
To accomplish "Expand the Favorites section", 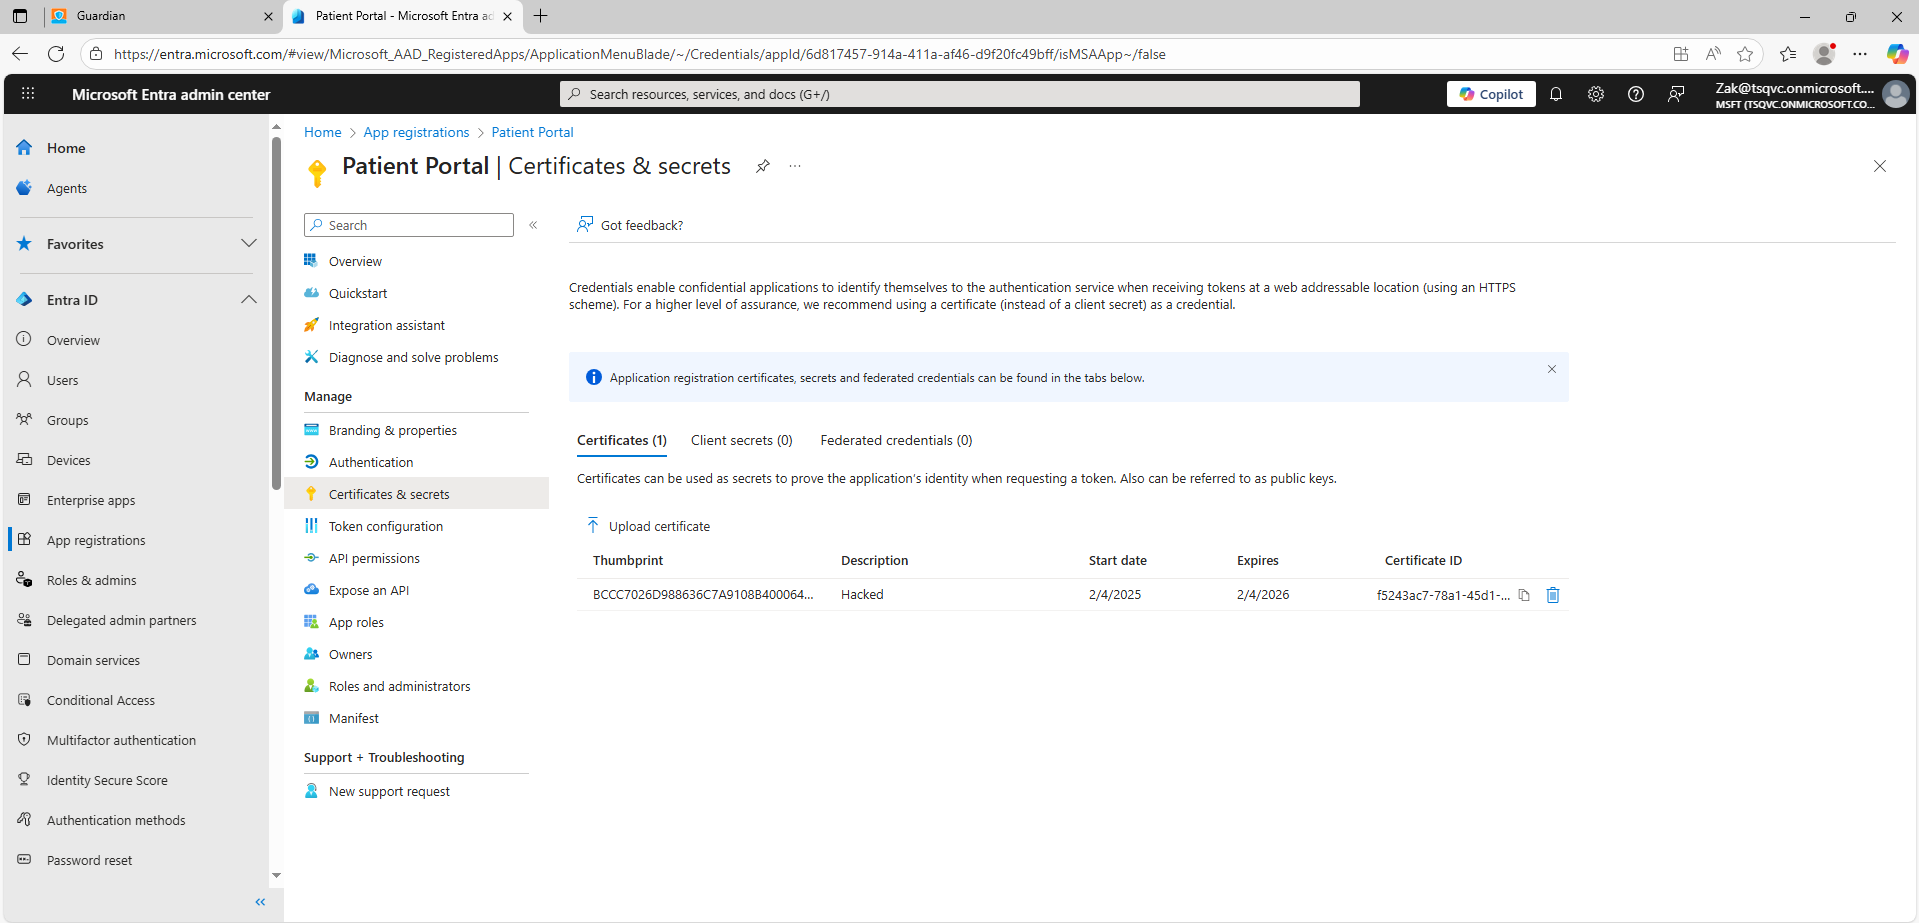I will coord(249,244).
